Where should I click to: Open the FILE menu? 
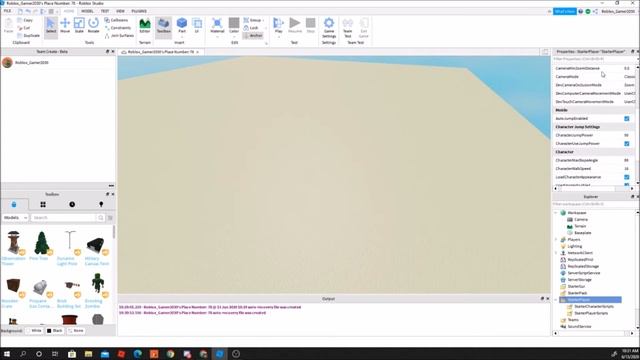point(7,11)
